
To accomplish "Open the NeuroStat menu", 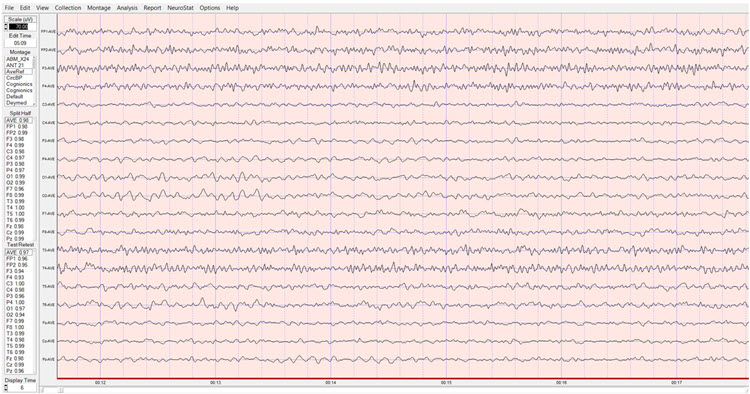I will [180, 8].
